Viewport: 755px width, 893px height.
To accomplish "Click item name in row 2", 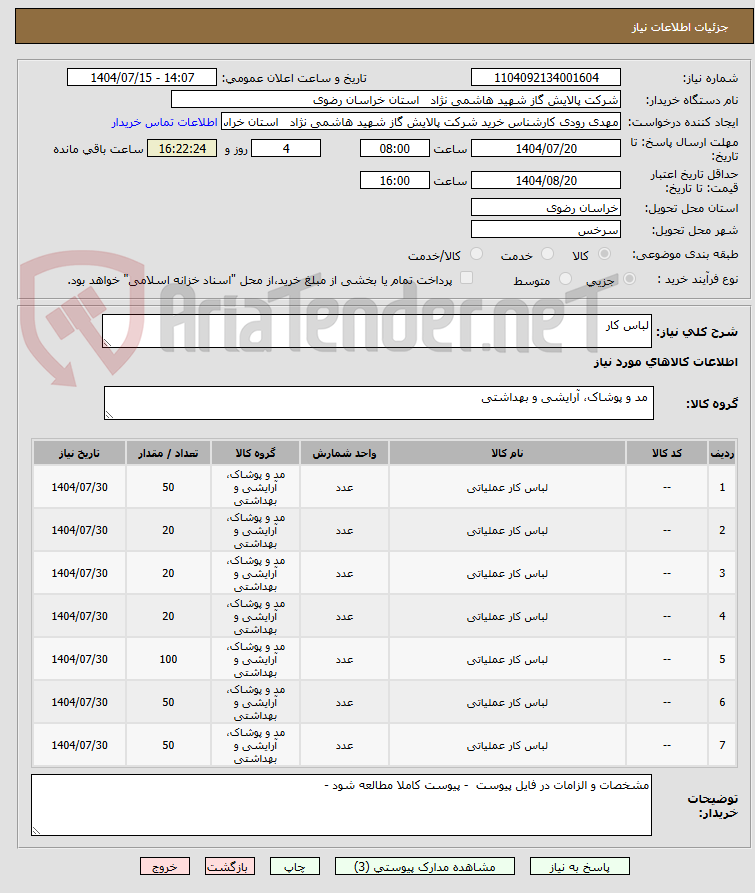I will [507, 531].
